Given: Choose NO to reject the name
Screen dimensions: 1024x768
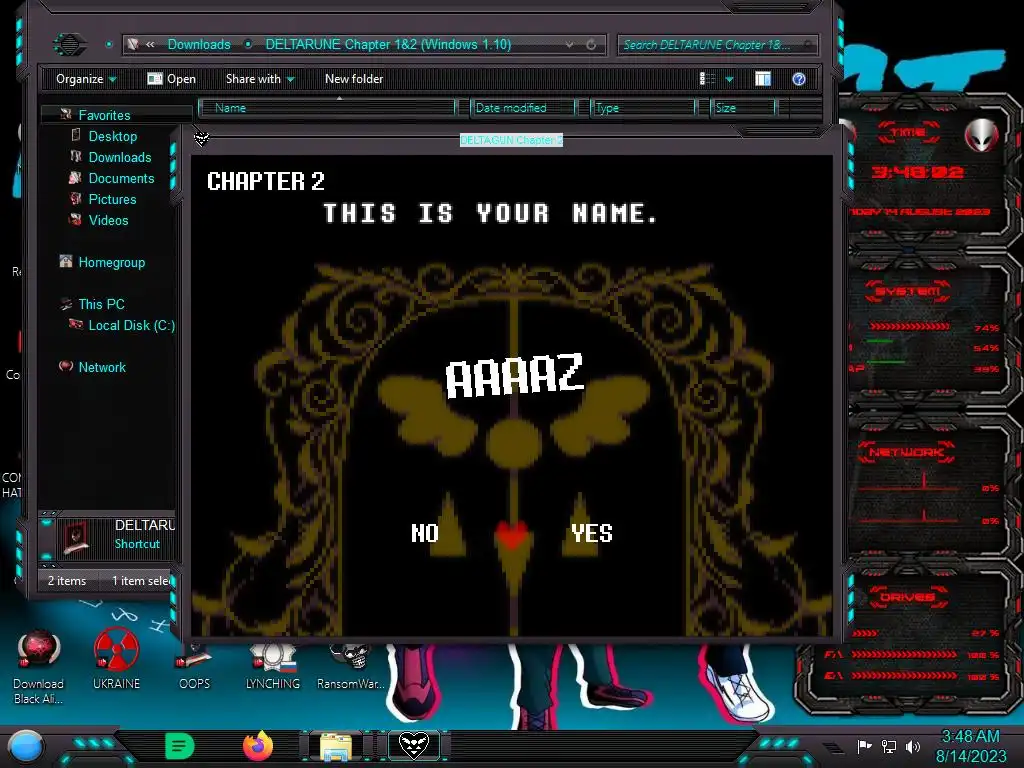Looking at the screenshot, I should click(424, 533).
